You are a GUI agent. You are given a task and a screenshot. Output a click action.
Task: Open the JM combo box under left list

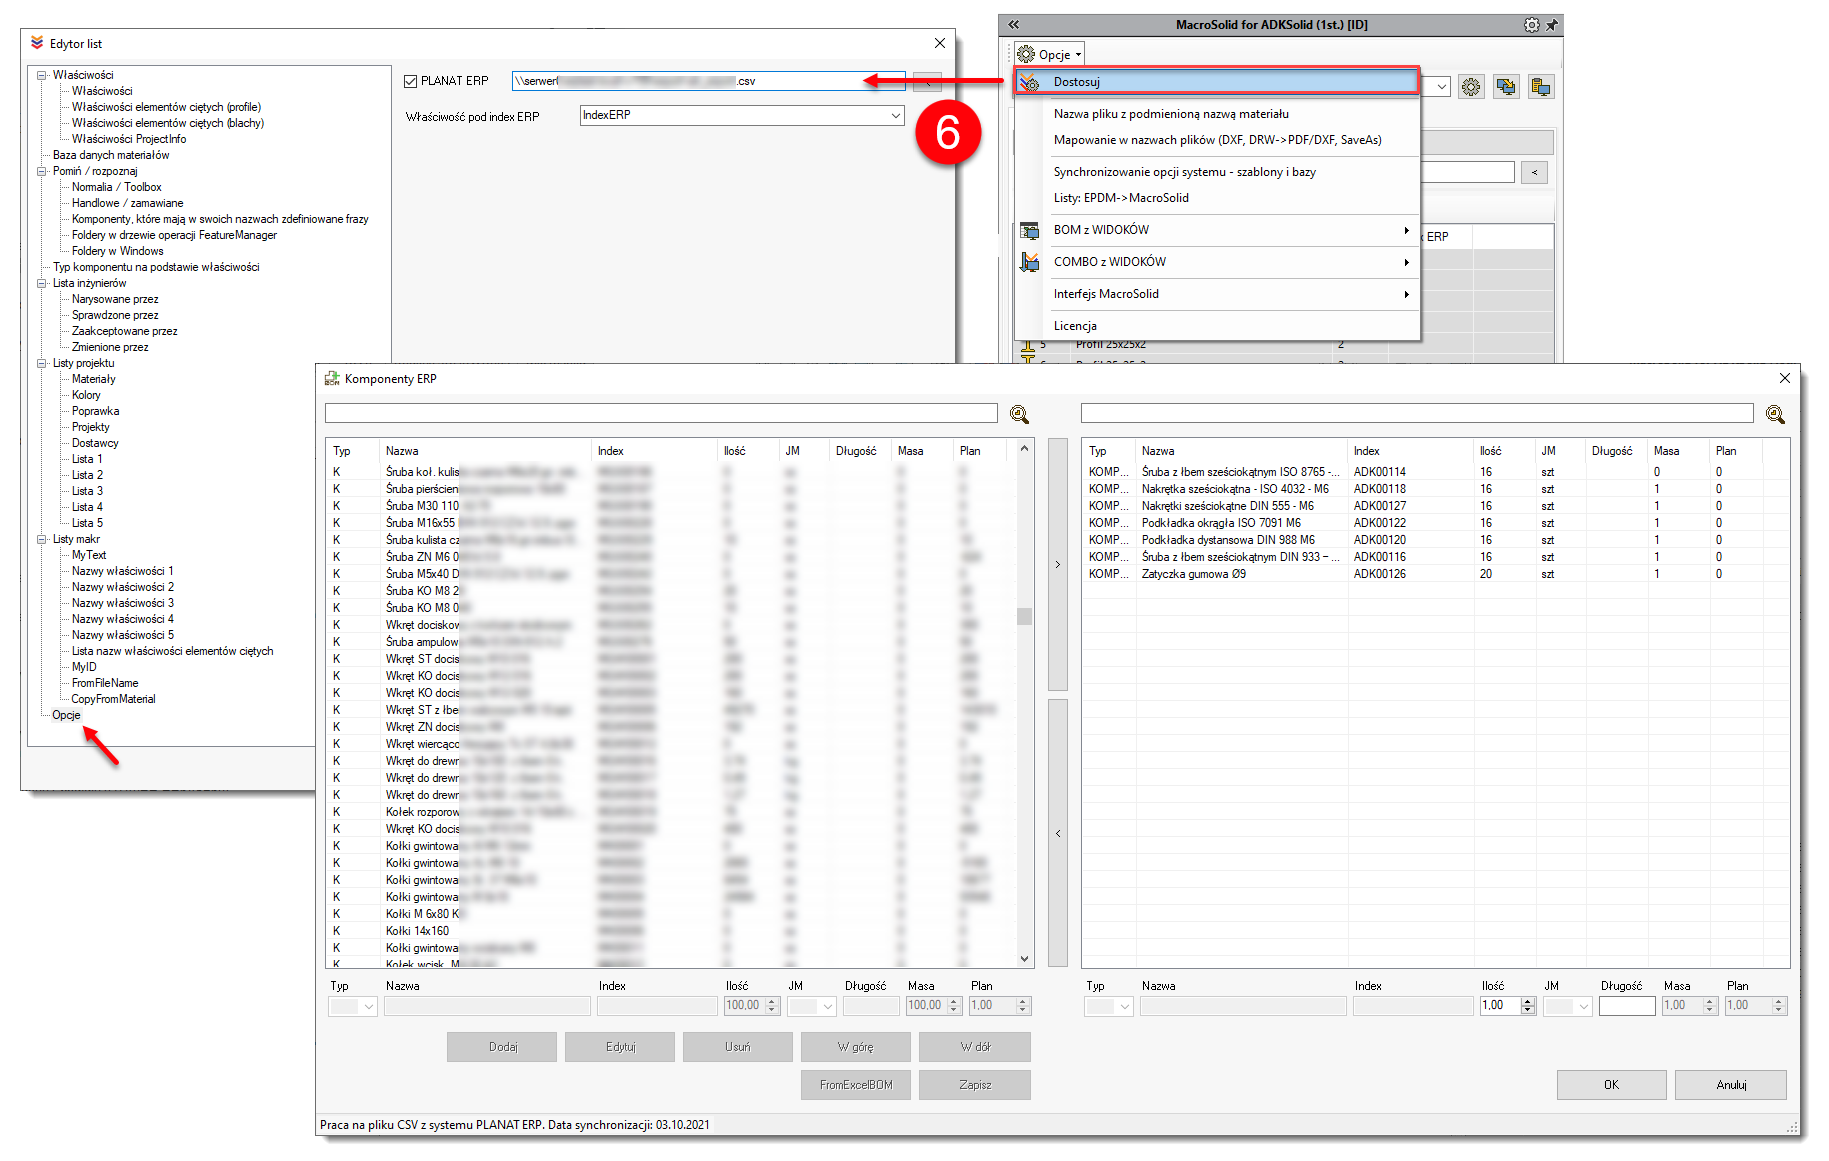coord(812,1006)
